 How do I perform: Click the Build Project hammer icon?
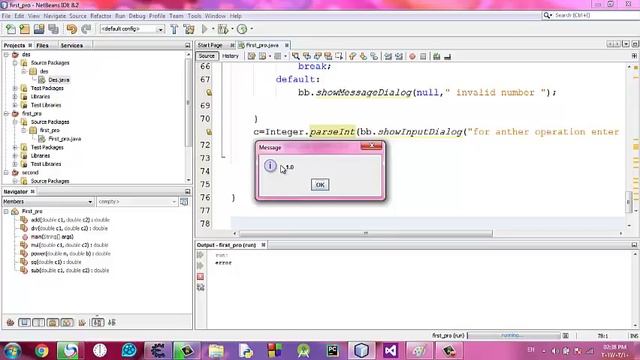pos(174,29)
